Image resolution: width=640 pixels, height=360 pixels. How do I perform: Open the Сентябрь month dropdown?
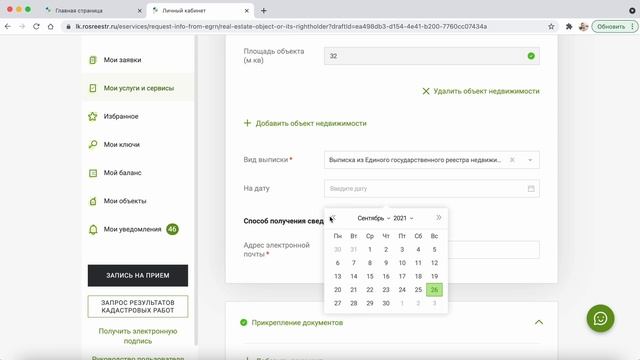click(373, 218)
